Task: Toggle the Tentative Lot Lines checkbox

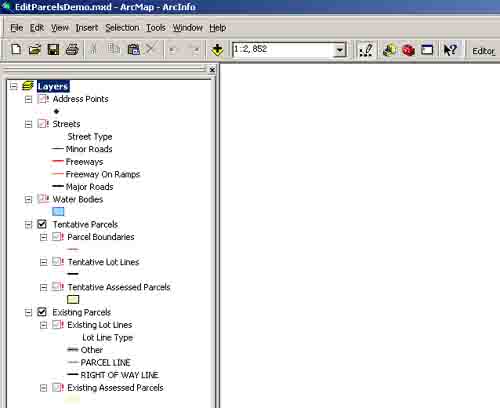Action: point(58,262)
